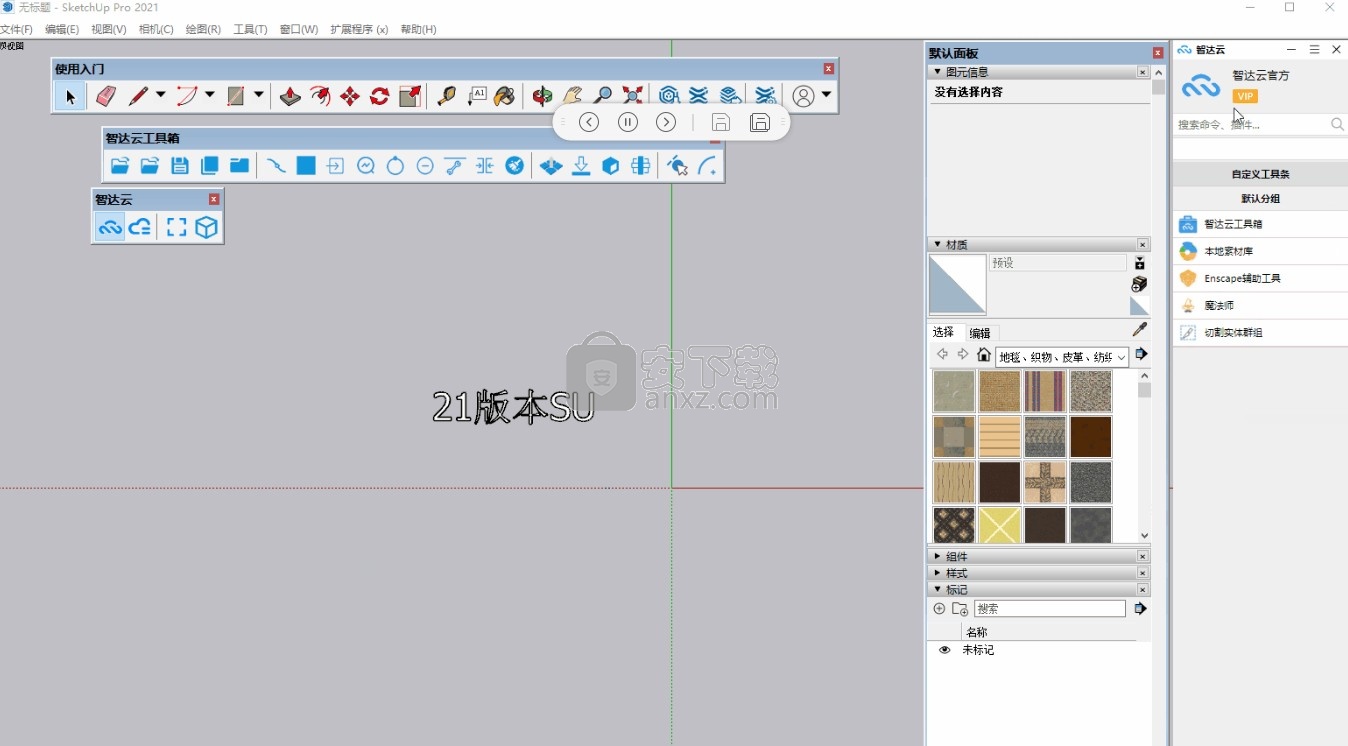Click the wrench icon in 智达云工具箱
The height and width of the screenshot is (746, 1348).
click(x=455, y=166)
